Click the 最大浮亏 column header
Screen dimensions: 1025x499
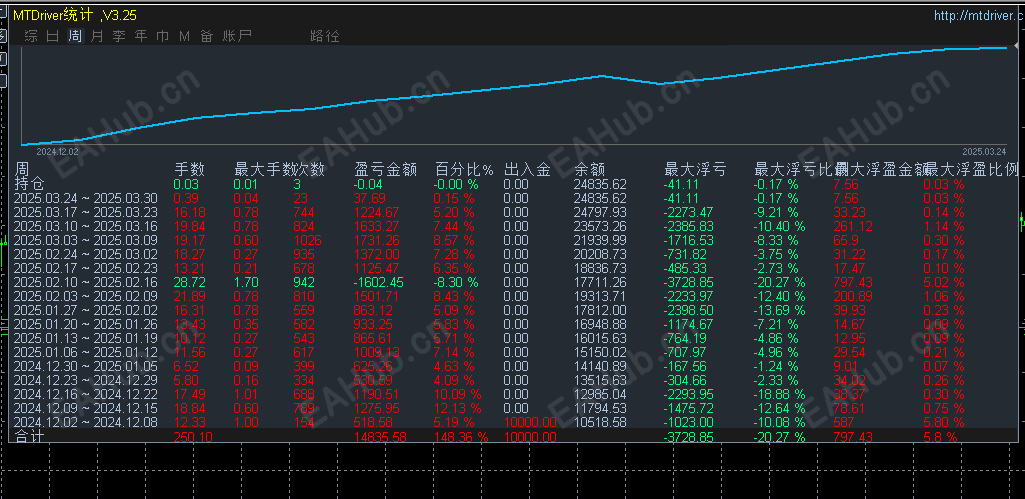[x=695, y=169]
